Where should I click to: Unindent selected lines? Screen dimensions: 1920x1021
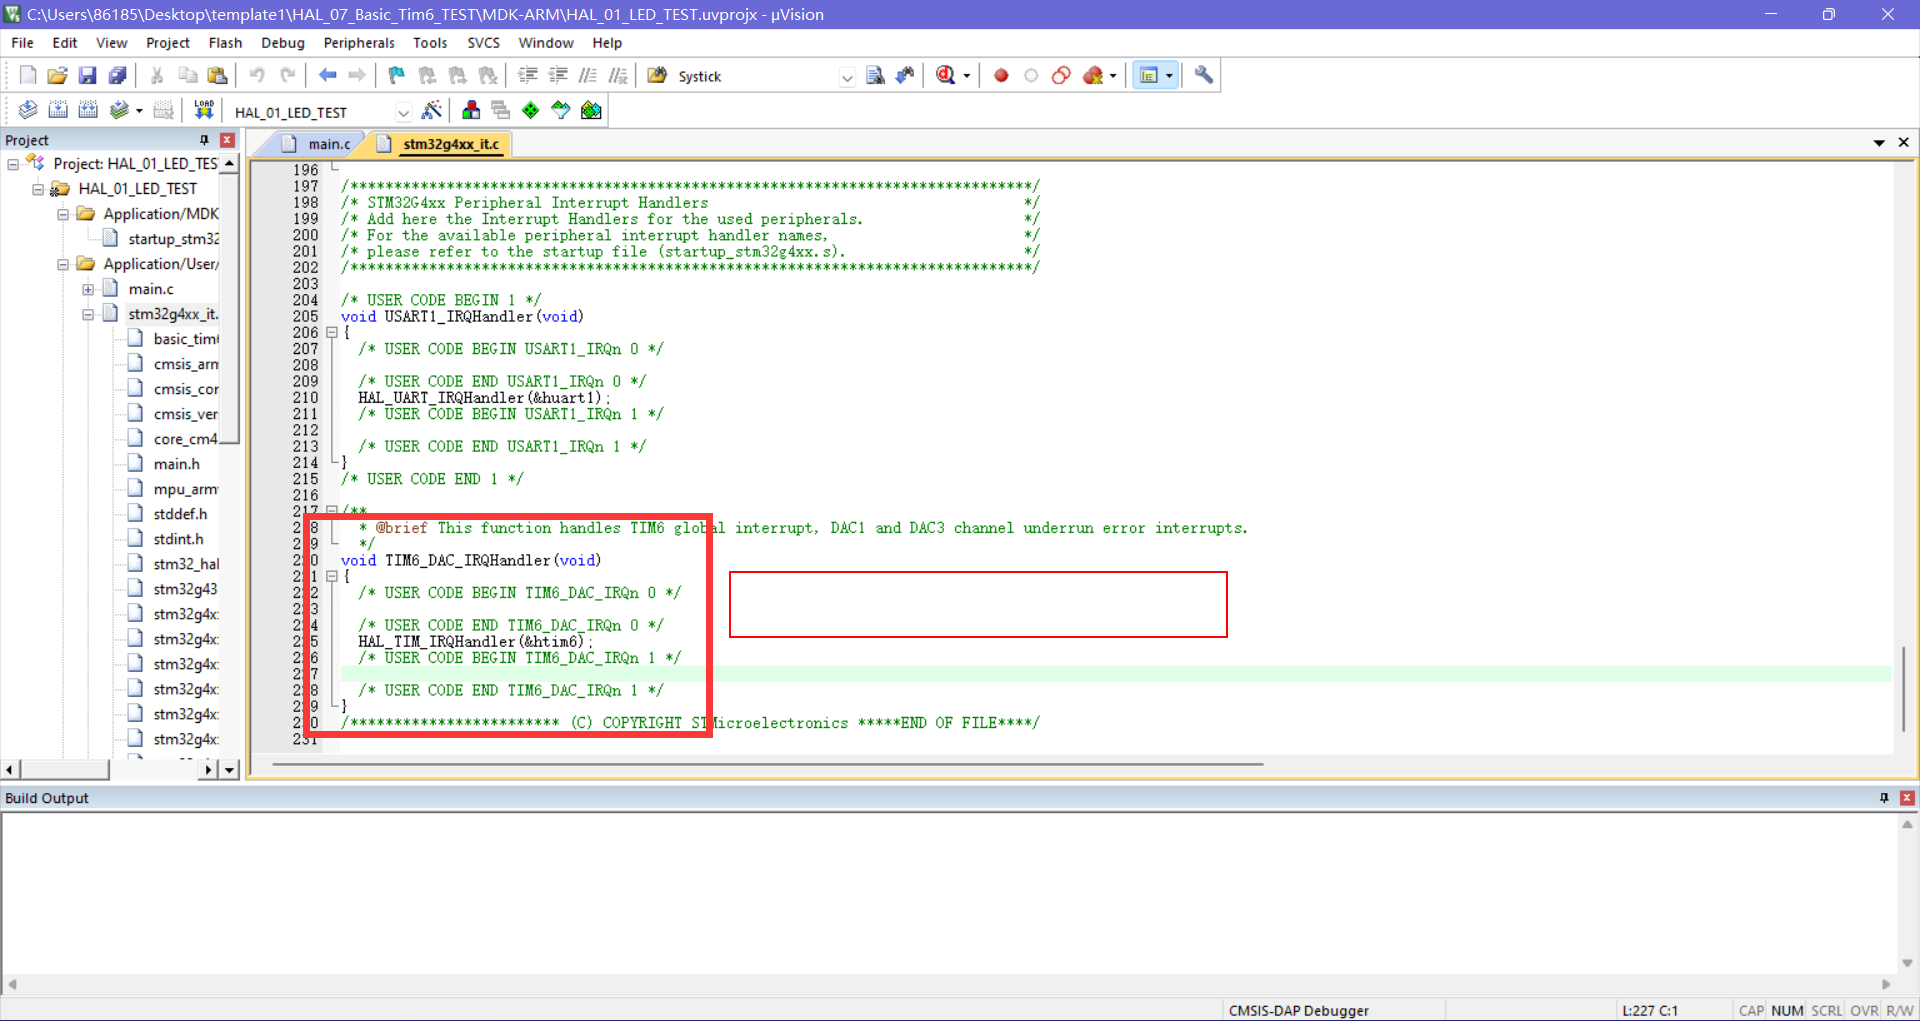point(558,76)
